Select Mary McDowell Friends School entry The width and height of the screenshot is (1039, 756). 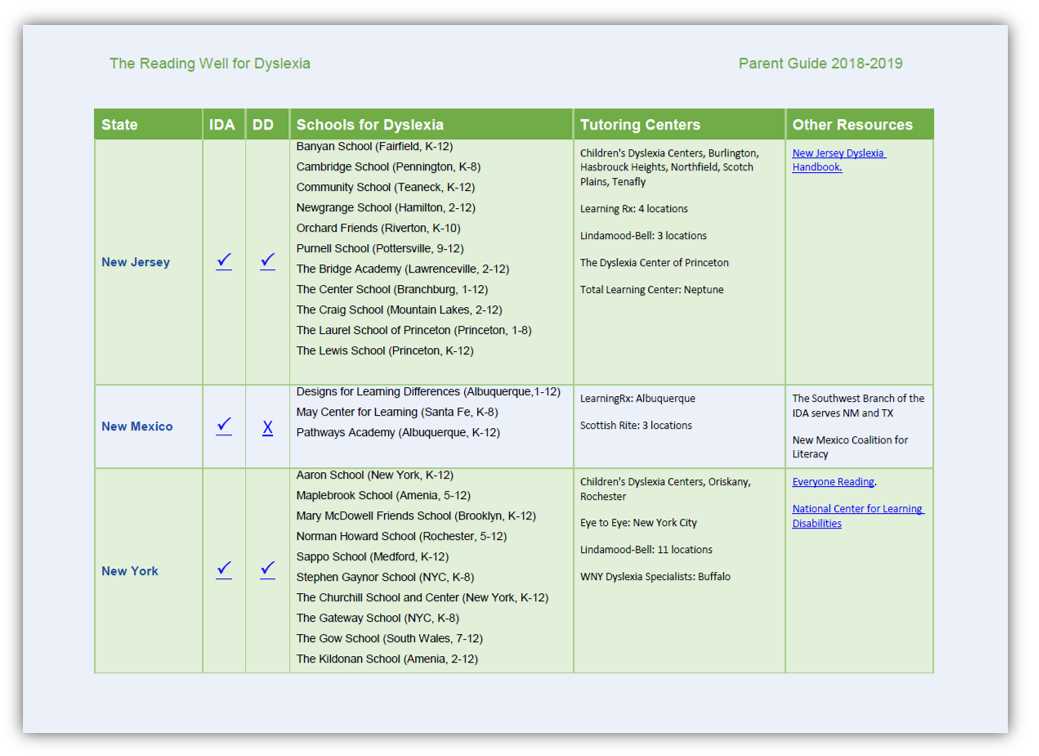pyautogui.click(x=415, y=516)
